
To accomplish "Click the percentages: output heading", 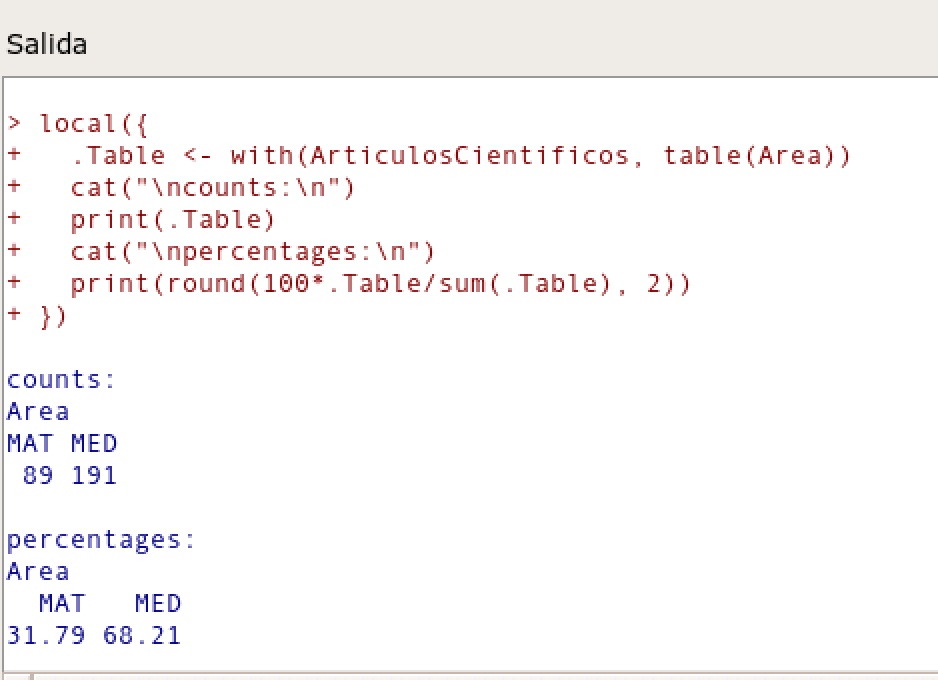I will coord(101,540).
